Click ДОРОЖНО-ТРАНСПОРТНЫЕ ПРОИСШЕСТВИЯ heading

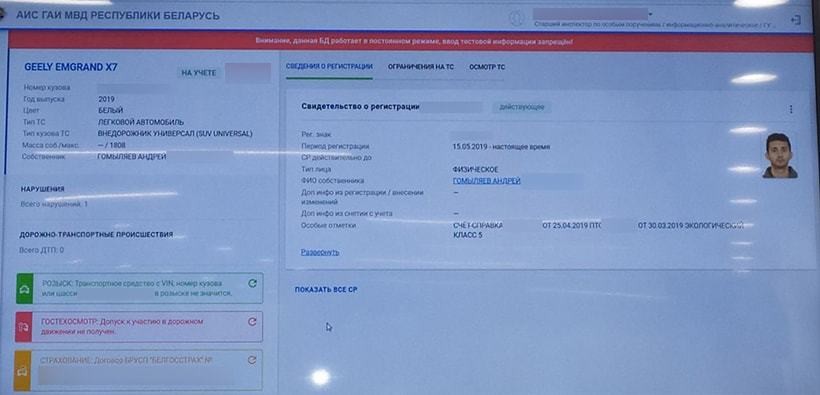(x=96, y=234)
